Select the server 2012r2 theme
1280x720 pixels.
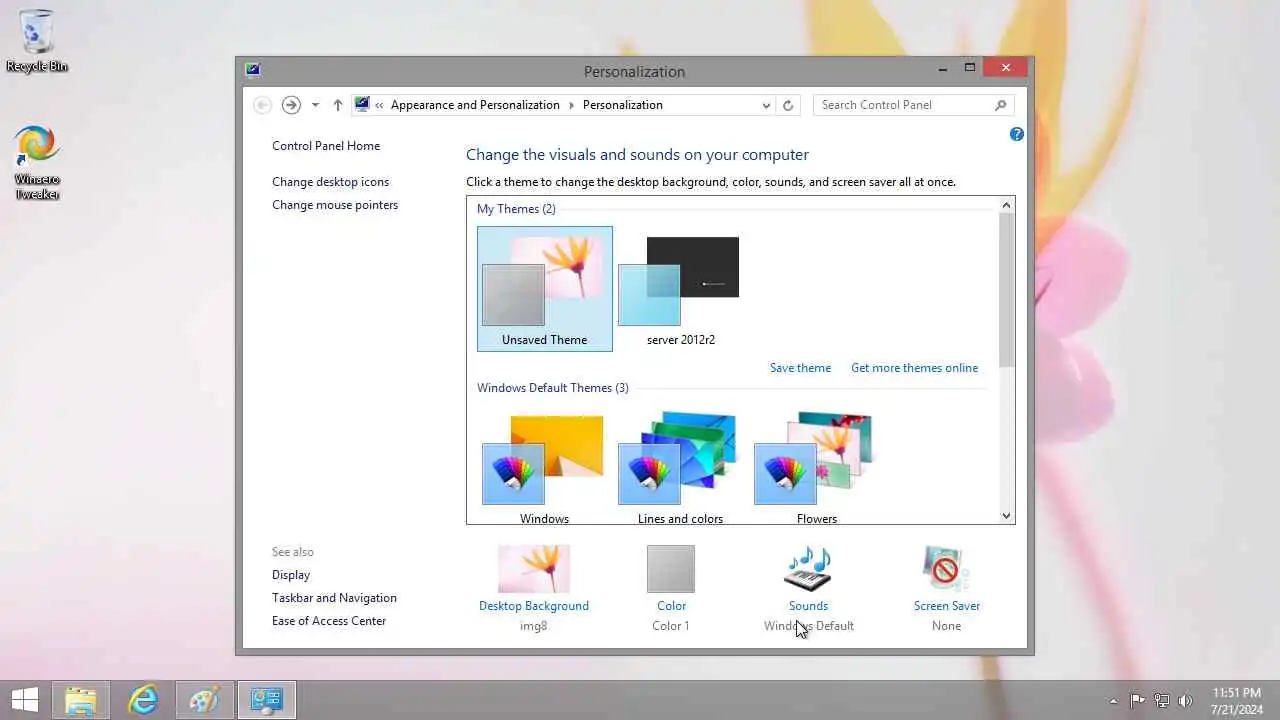click(680, 289)
